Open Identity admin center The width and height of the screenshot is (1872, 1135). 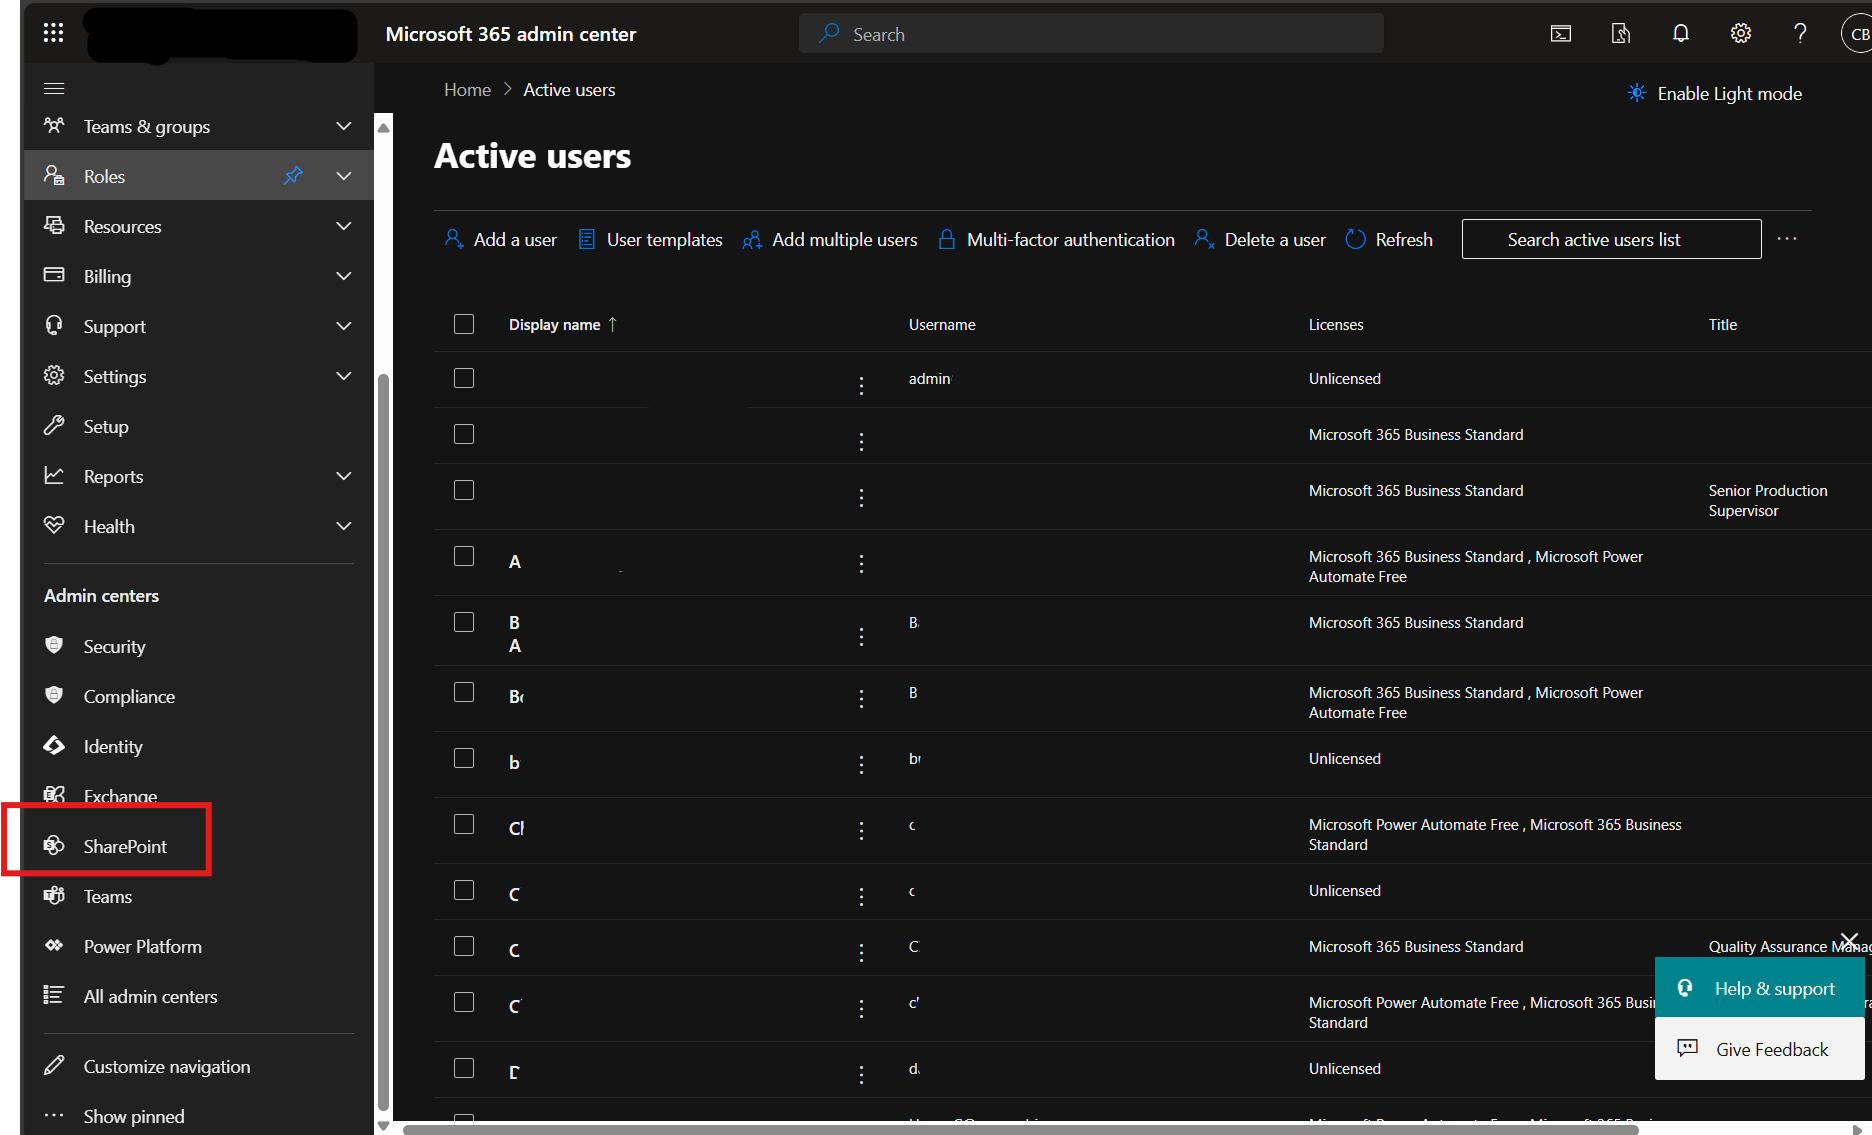coord(113,746)
